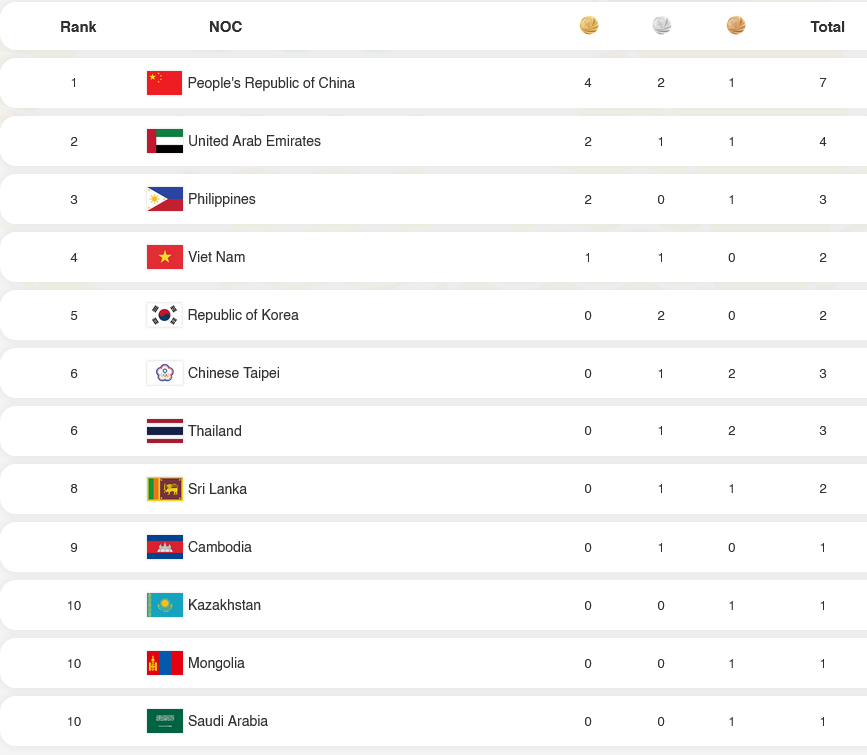Open the Cambodia country link
This screenshot has width=867, height=755.
pyautogui.click(x=219, y=547)
